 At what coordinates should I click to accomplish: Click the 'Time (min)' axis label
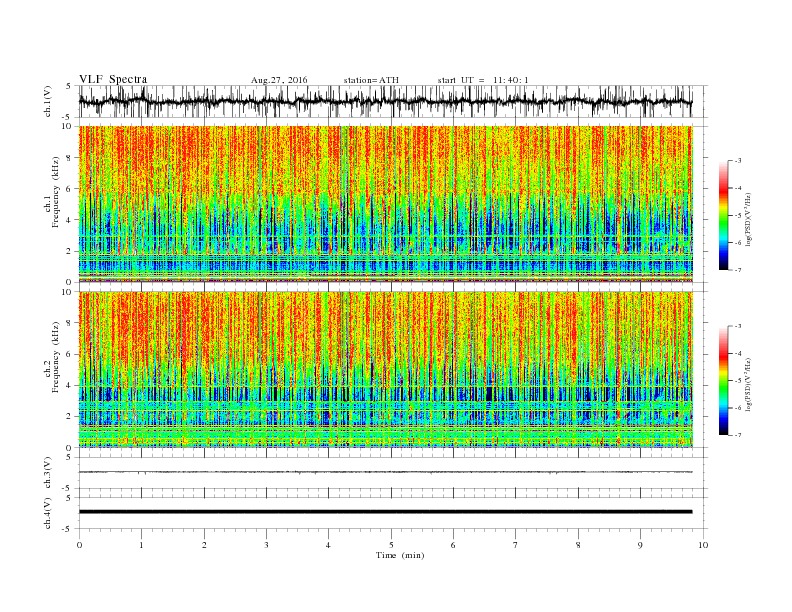tap(400, 555)
